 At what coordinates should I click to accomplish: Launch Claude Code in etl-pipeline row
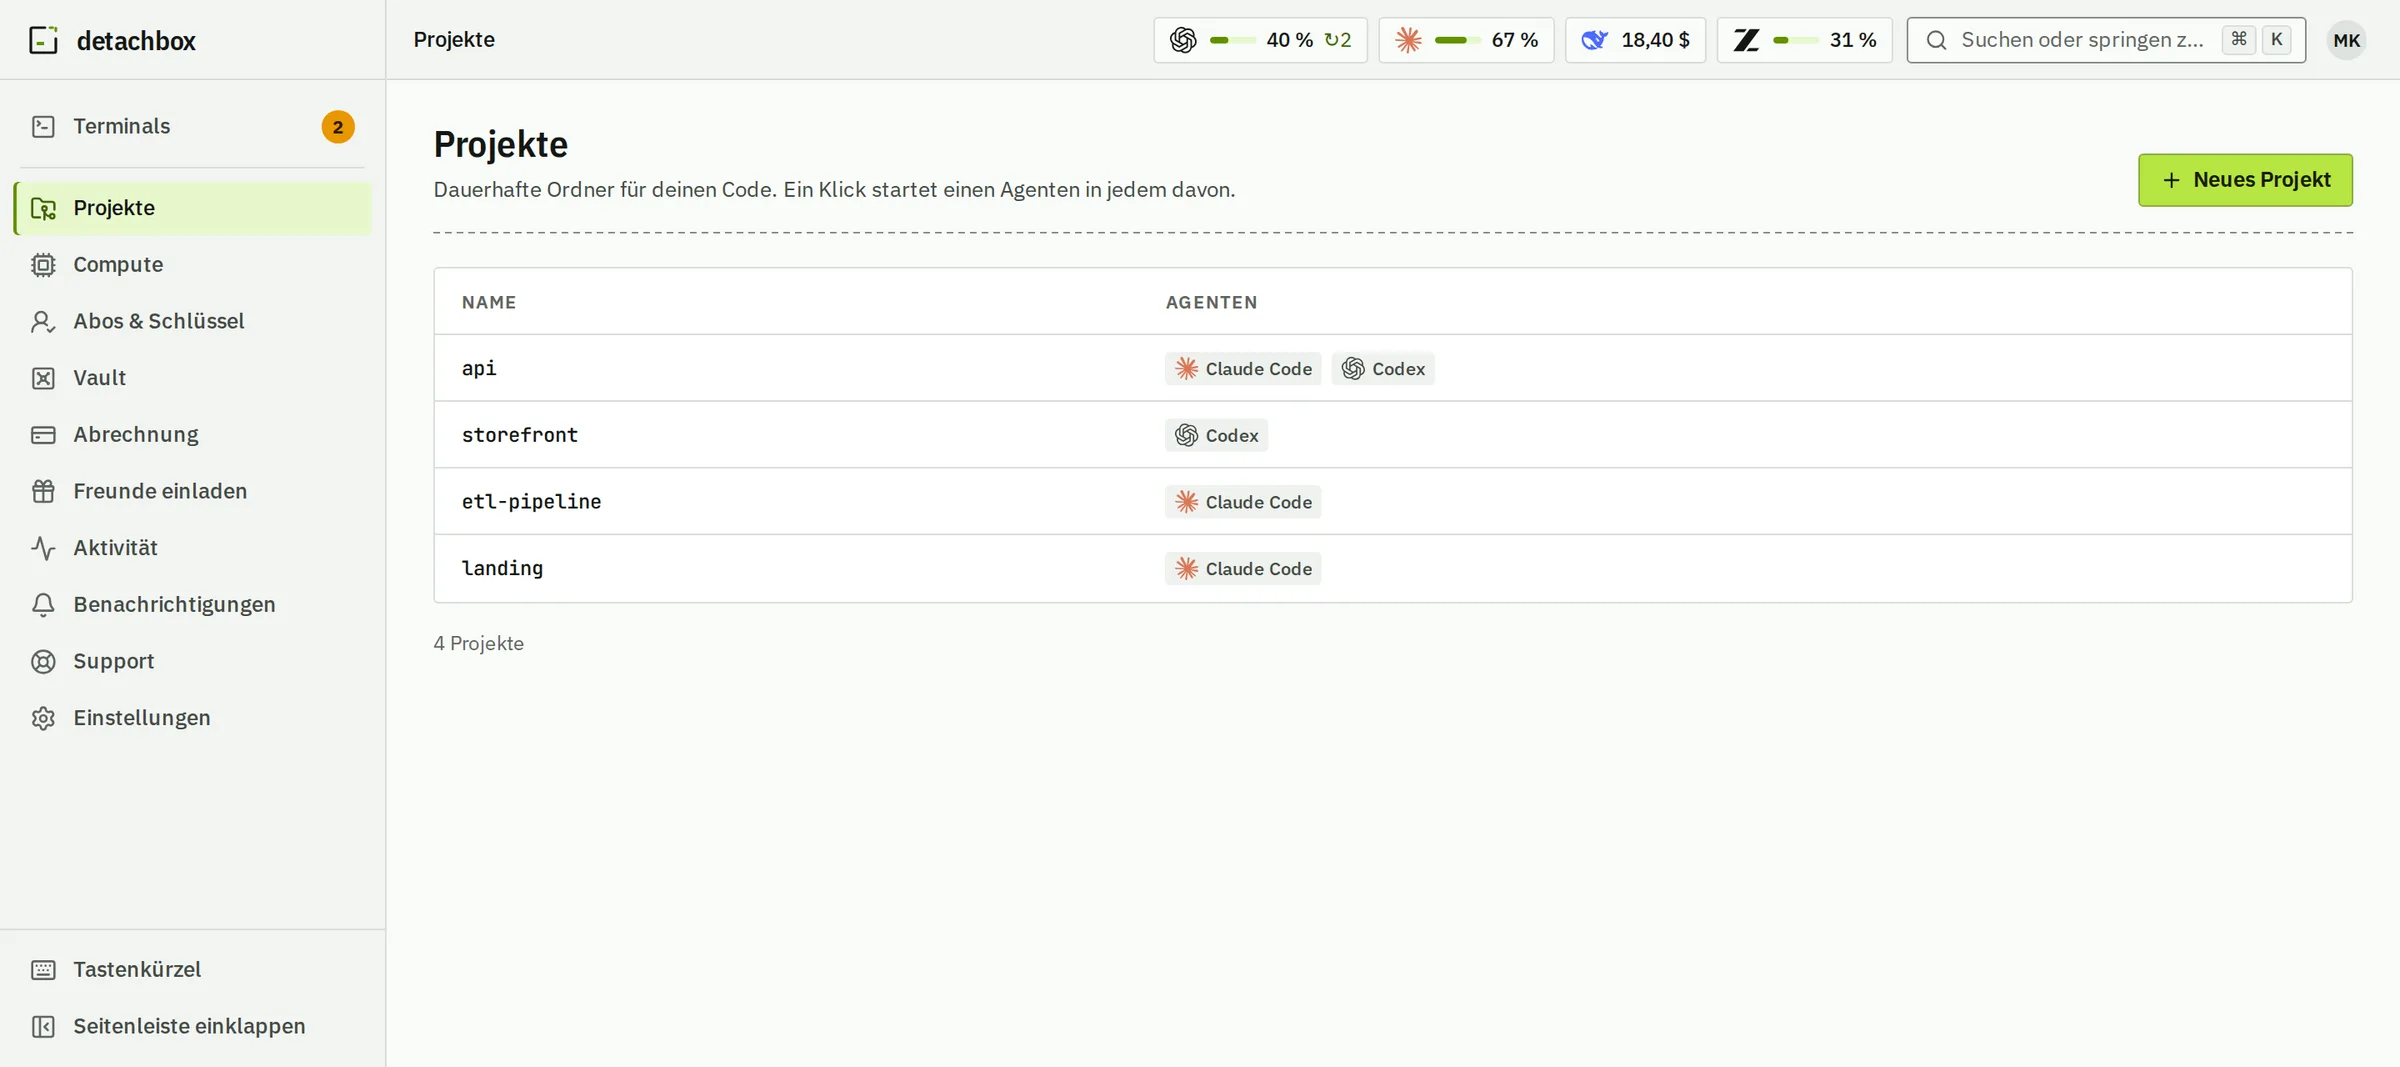(x=1243, y=502)
